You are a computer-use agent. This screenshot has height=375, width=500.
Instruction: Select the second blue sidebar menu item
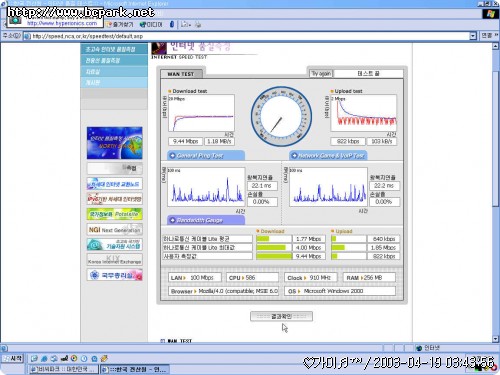click(x=114, y=60)
